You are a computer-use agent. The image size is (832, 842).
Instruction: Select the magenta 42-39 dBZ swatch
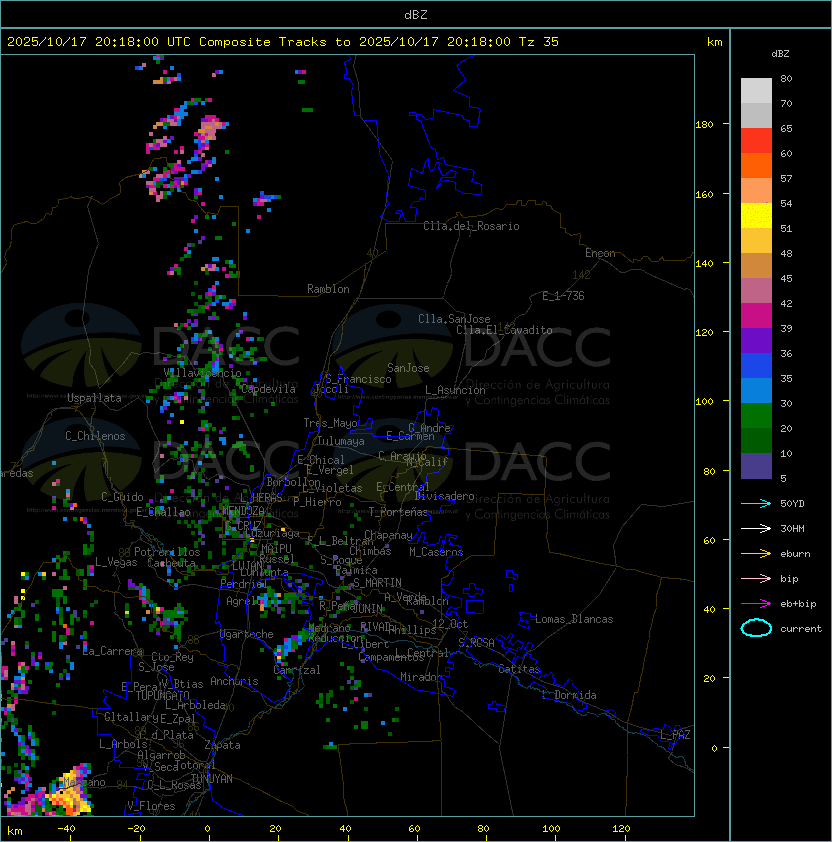756,315
